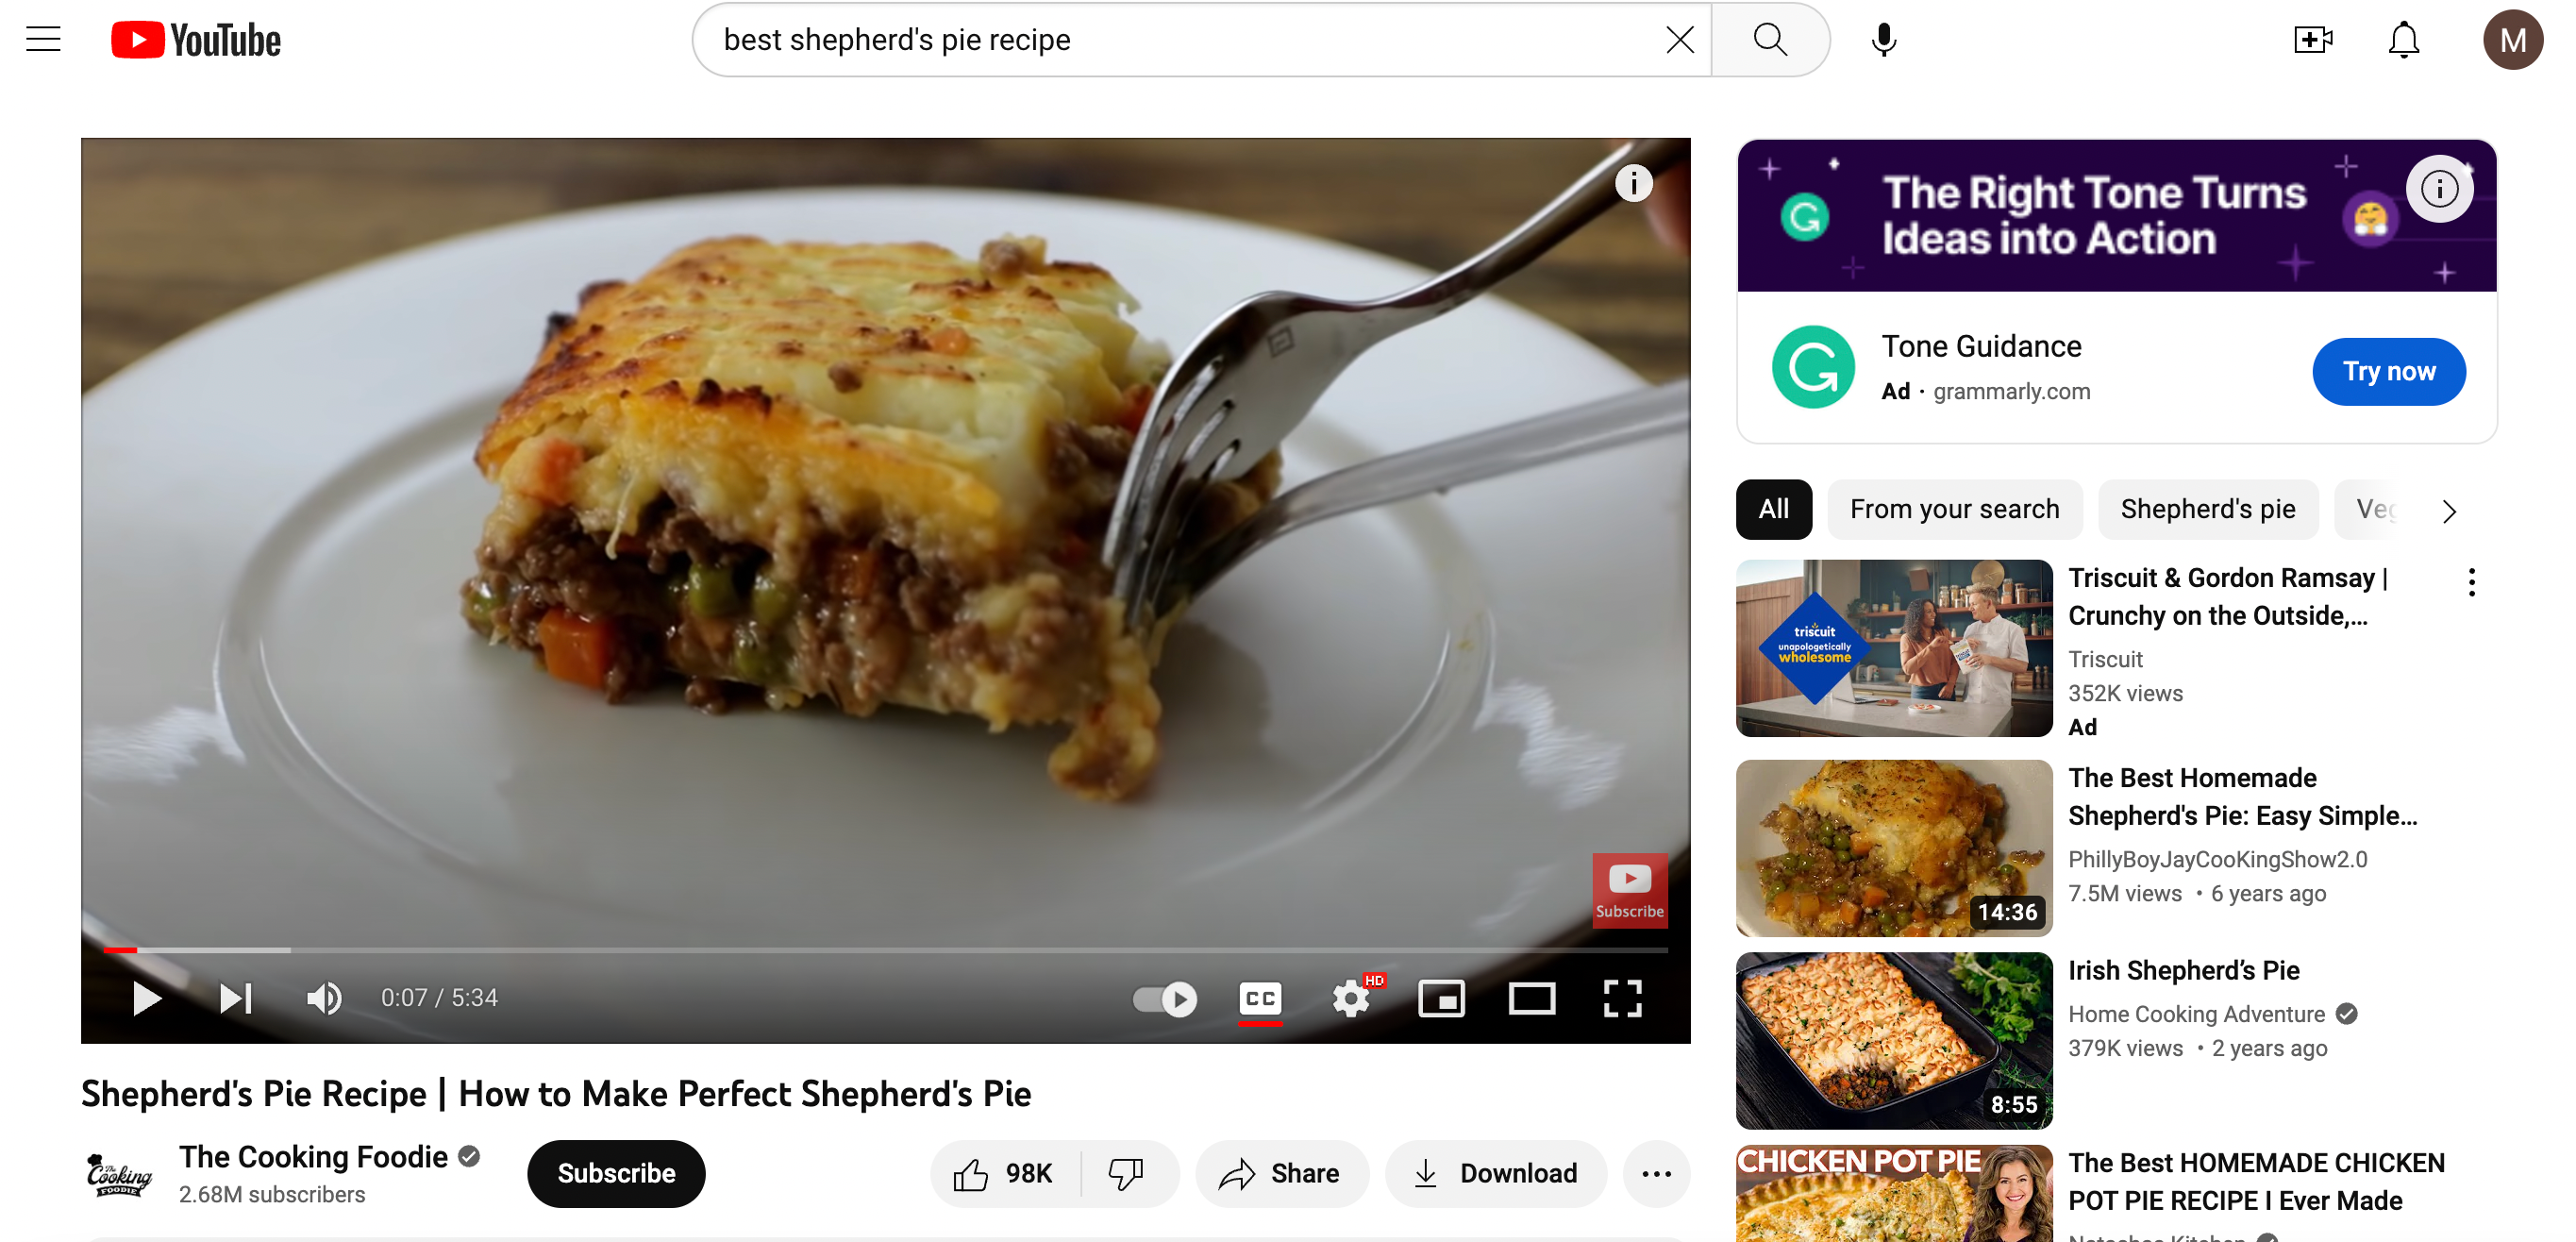Subscribe to The Cooking Foodie
Image resolution: width=2576 pixels, height=1242 pixels.
(x=615, y=1172)
